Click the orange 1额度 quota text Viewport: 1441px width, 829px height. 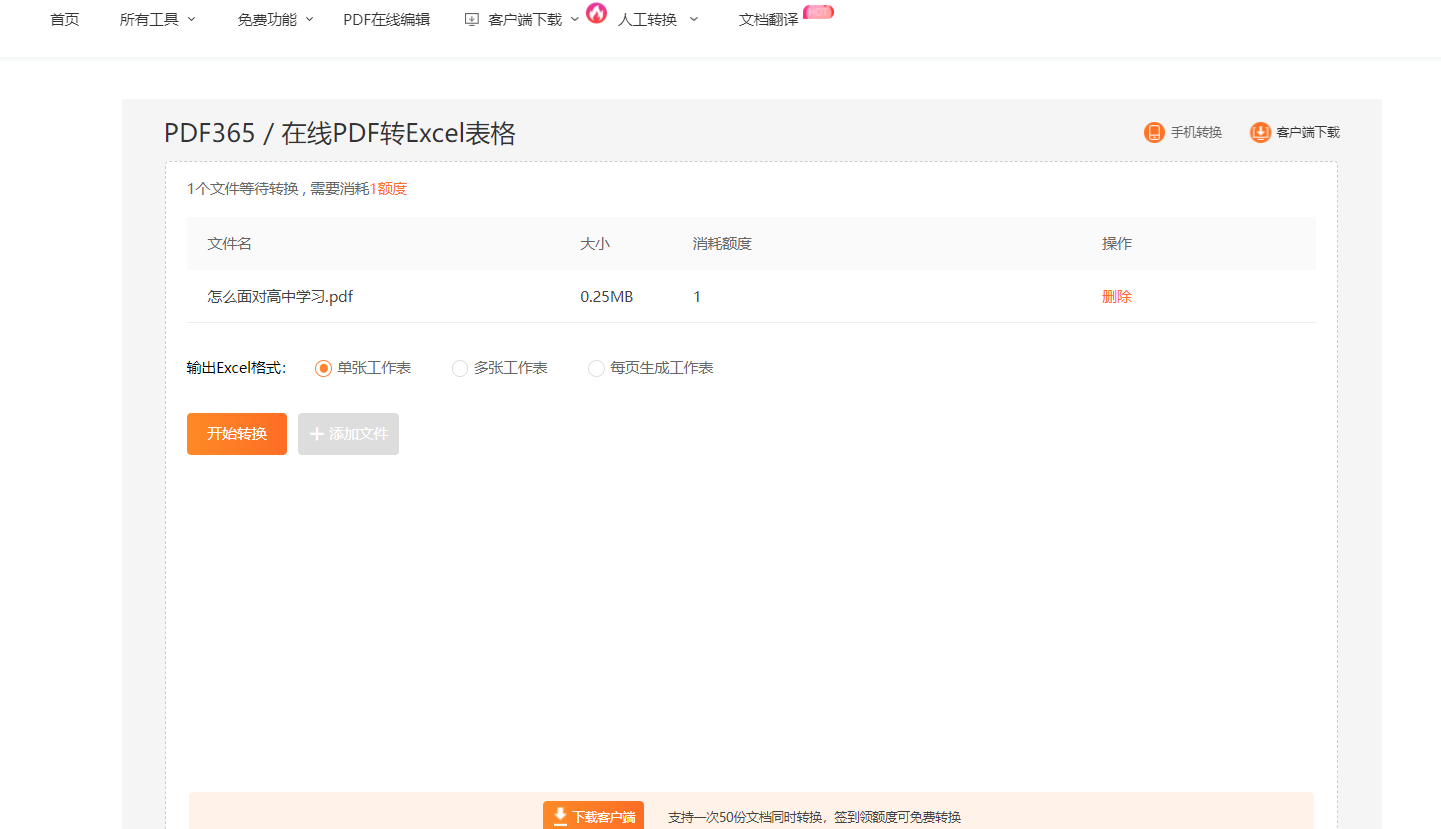coord(388,189)
